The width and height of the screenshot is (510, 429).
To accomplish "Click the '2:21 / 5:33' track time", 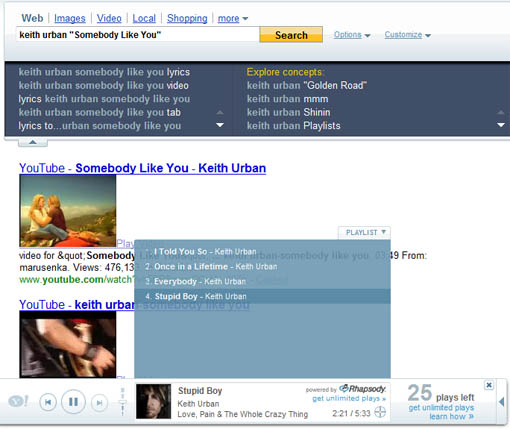I will click(351, 413).
